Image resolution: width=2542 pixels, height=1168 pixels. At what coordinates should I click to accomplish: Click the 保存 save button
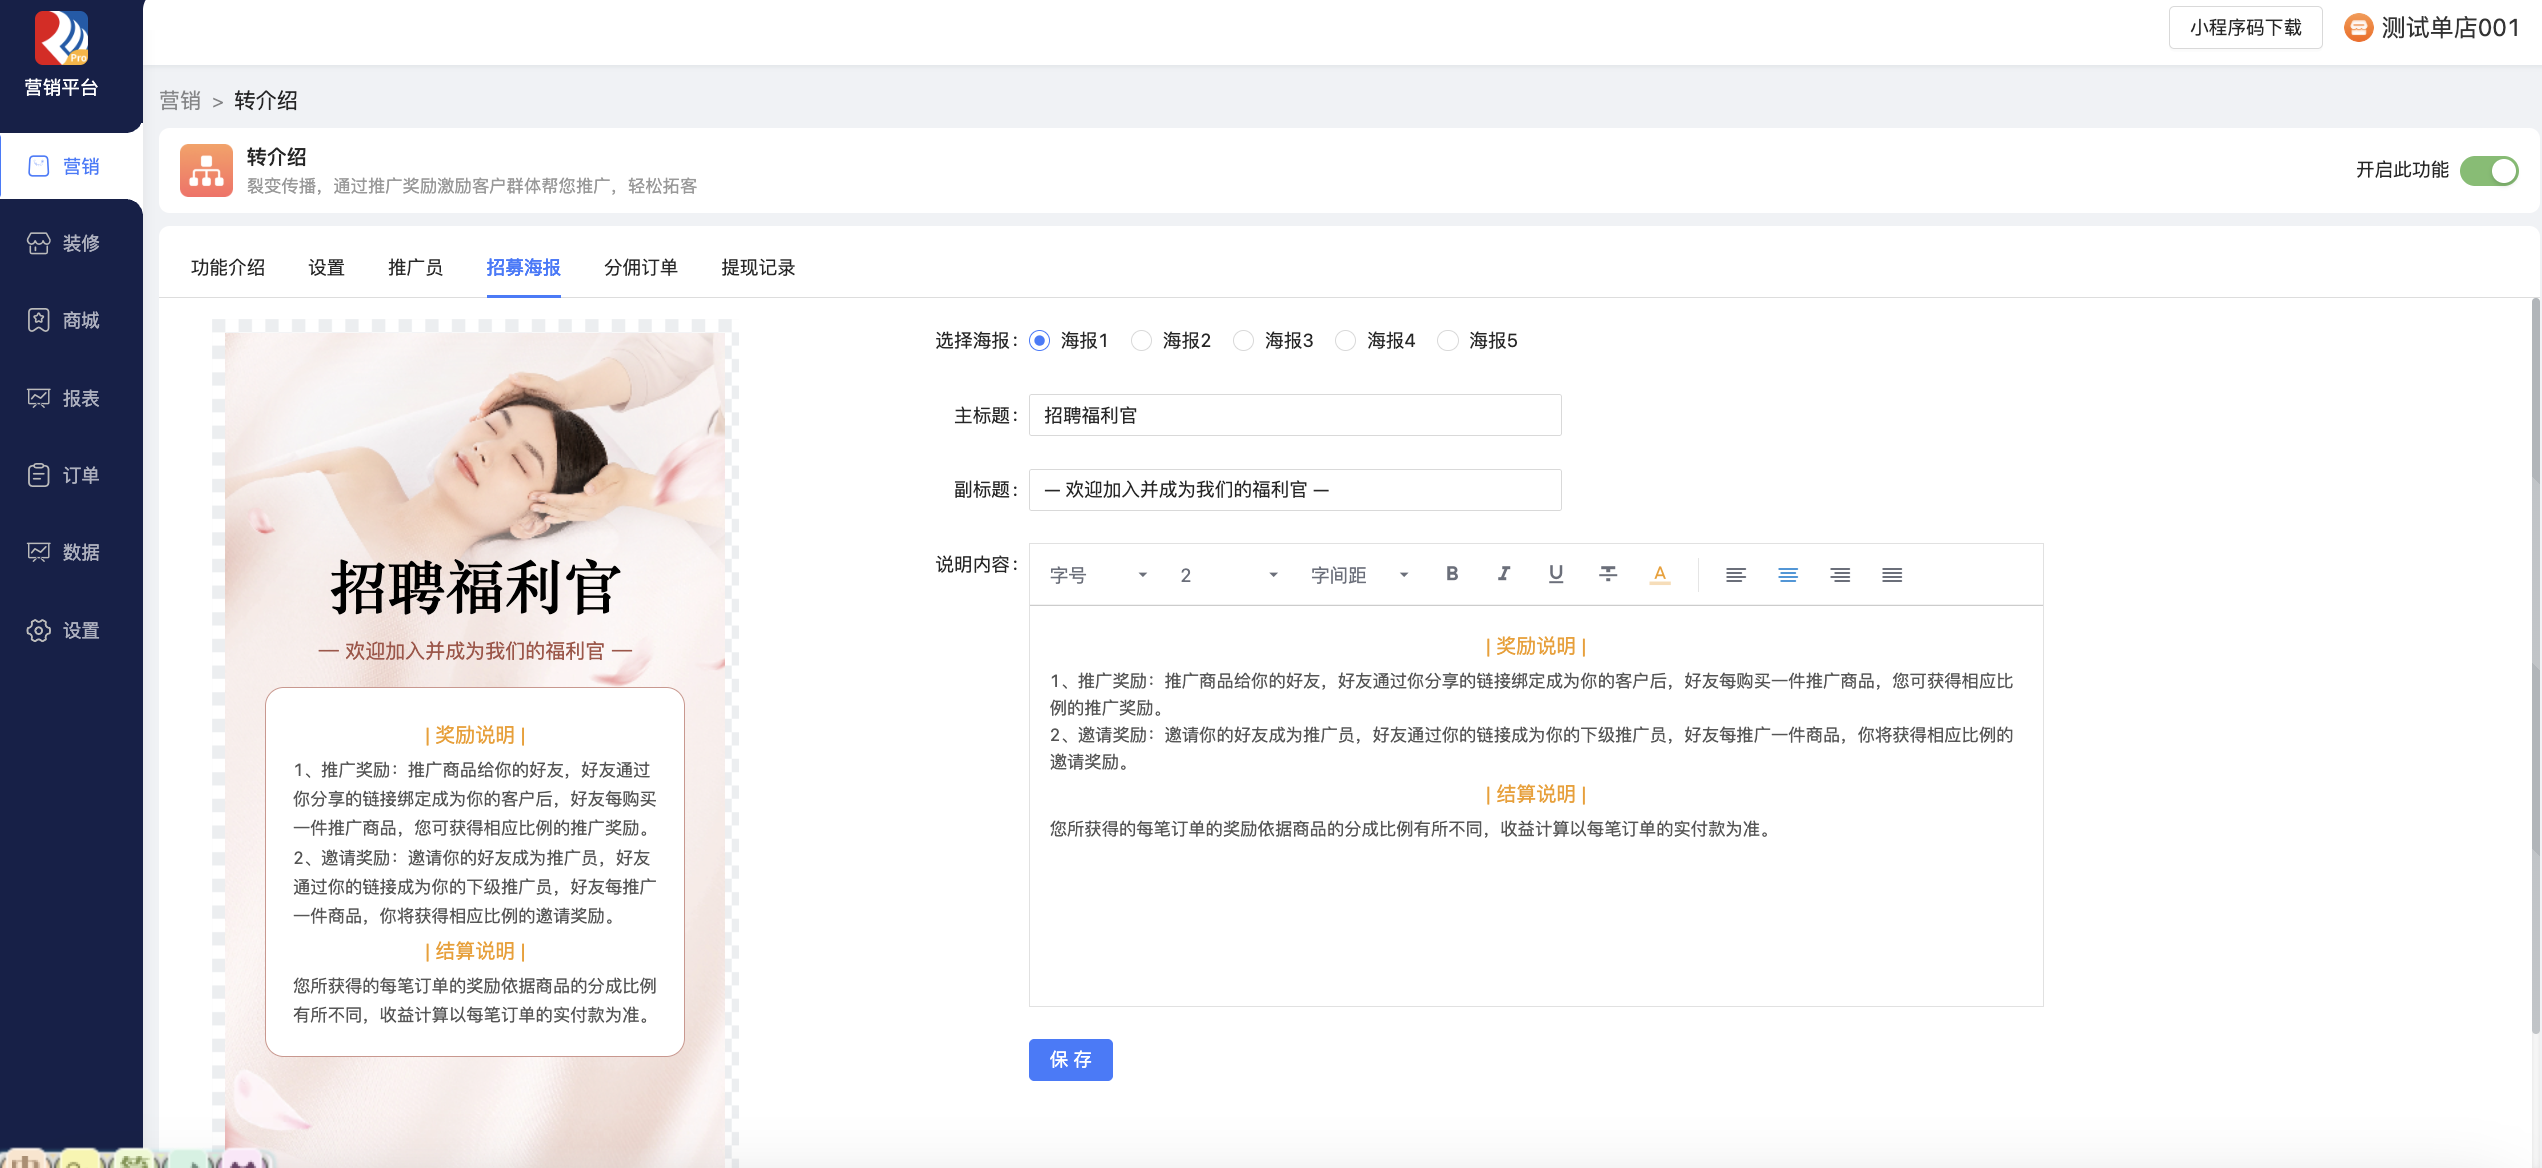(x=1070, y=1060)
